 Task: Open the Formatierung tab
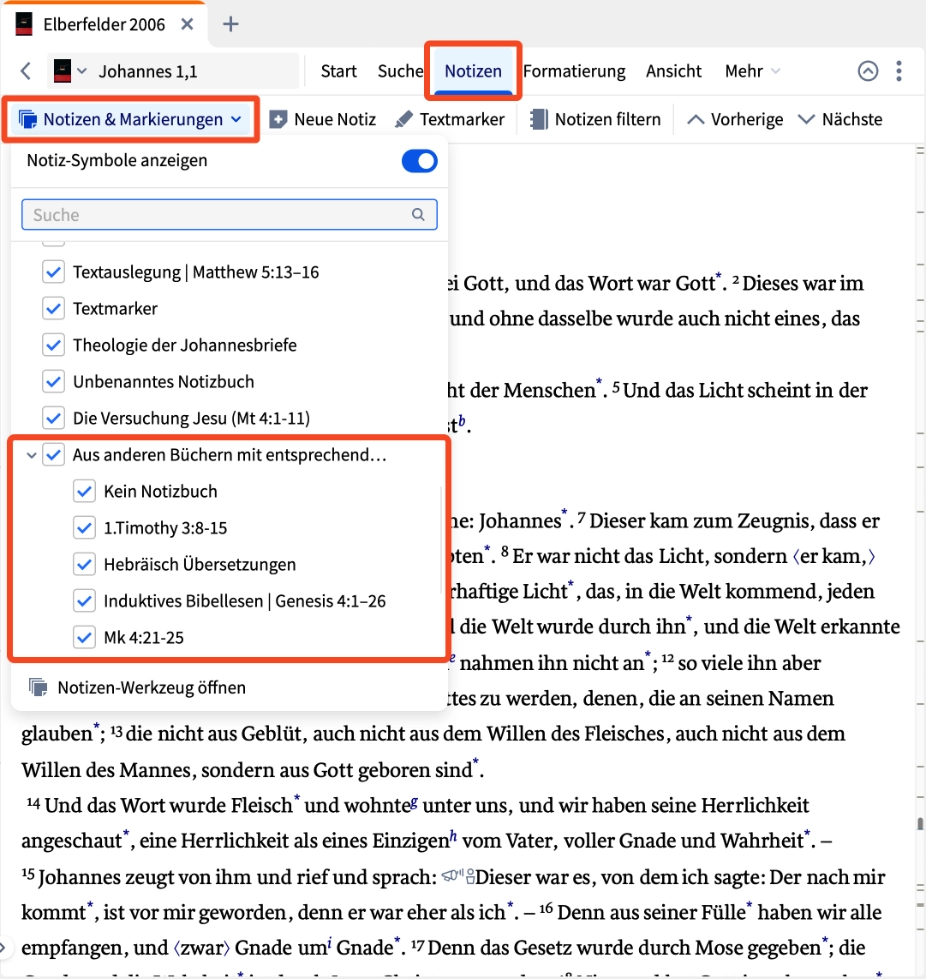point(574,71)
